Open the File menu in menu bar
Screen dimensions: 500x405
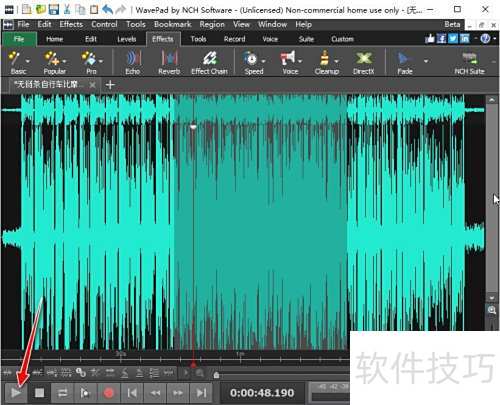click(x=23, y=24)
